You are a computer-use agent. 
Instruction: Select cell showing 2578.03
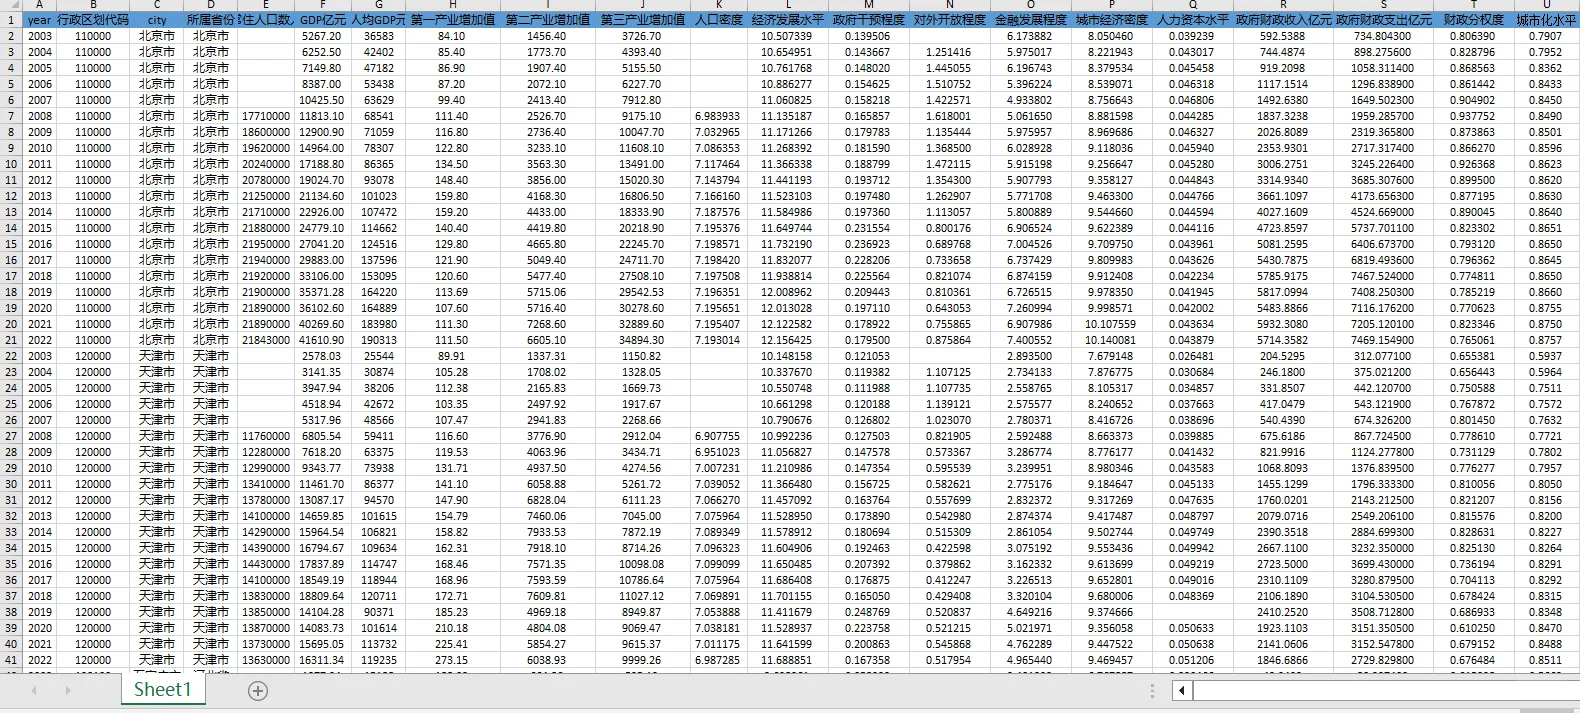click(x=322, y=356)
